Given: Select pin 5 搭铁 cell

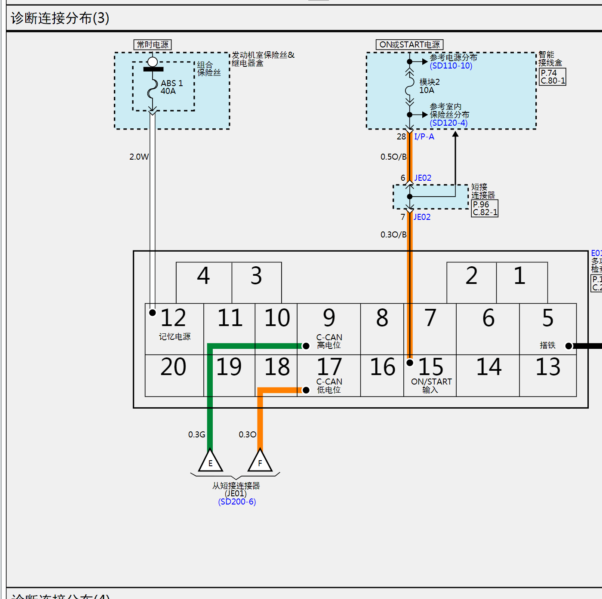Looking at the screenshot, I should [548, 329].
